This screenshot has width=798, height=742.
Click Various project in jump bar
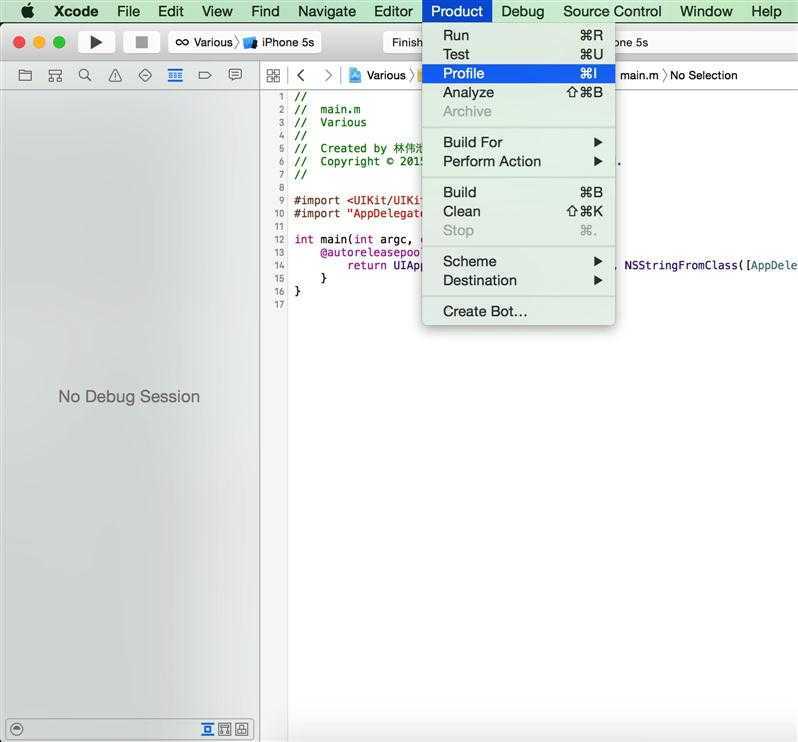378,76
